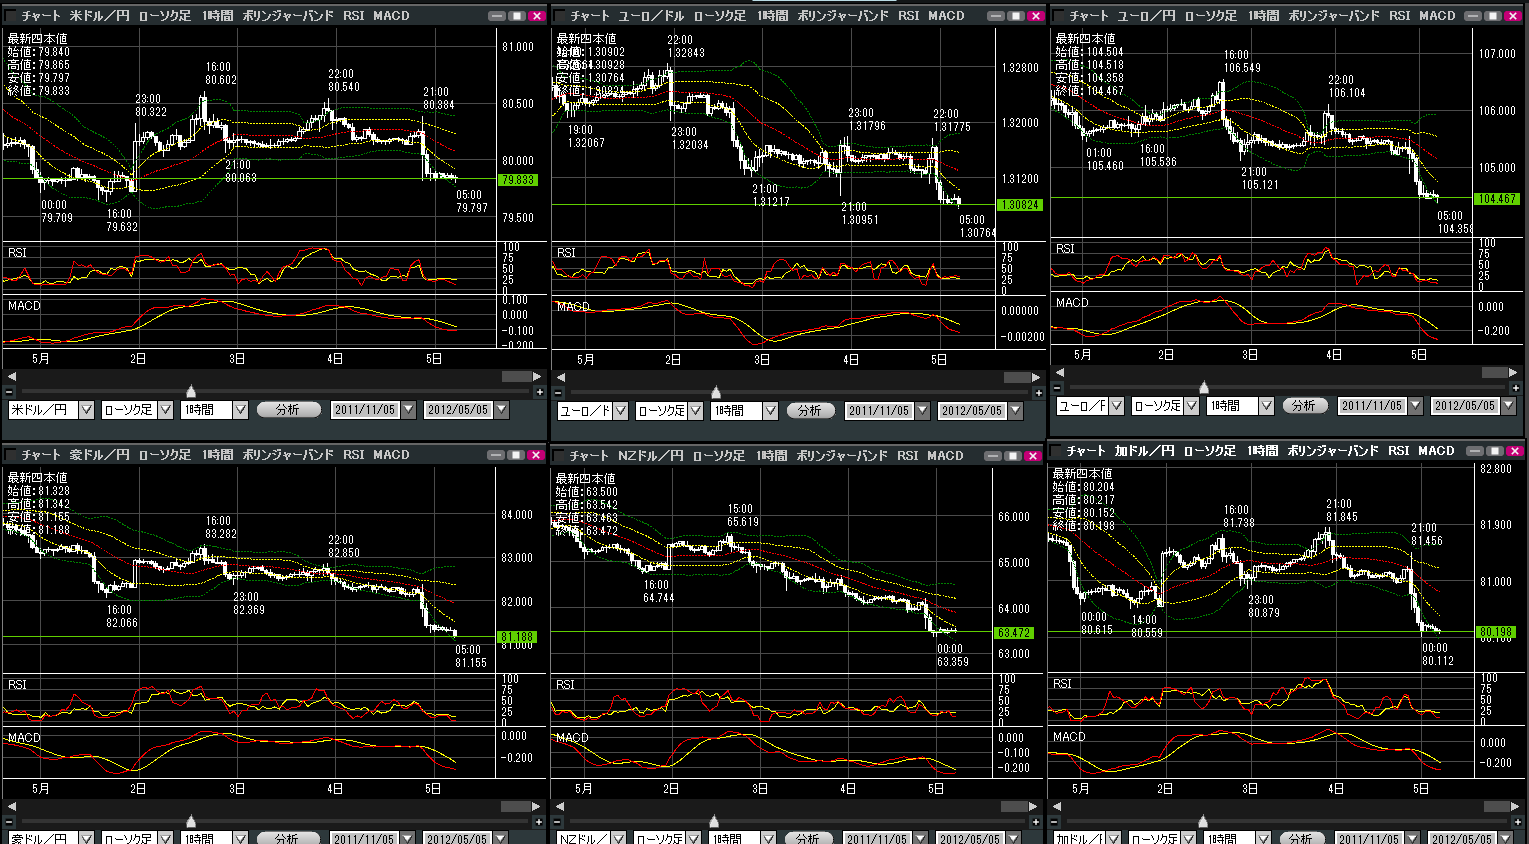The height and width of the screenshot is (844, 1529).
Task: Toggle checkbox in 加ドル/円 chart title bar
Action: tap(1056, 451)
